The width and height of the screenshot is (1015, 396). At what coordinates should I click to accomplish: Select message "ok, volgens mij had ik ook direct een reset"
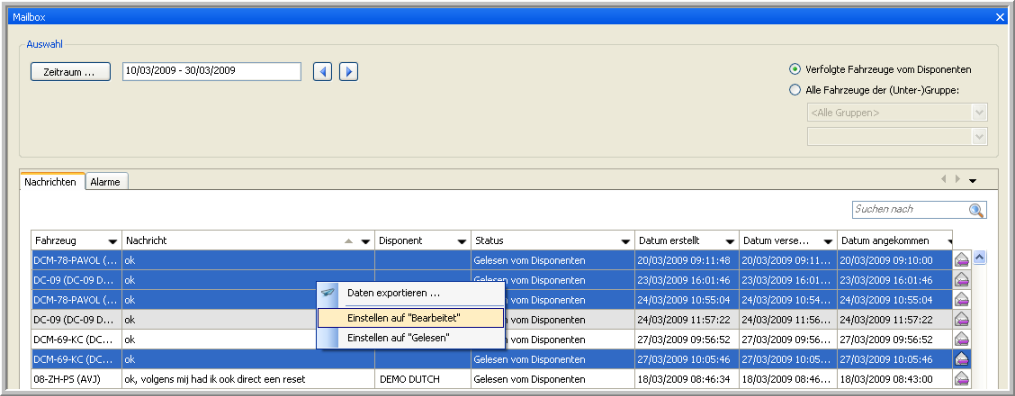click(x=248, y=379)
